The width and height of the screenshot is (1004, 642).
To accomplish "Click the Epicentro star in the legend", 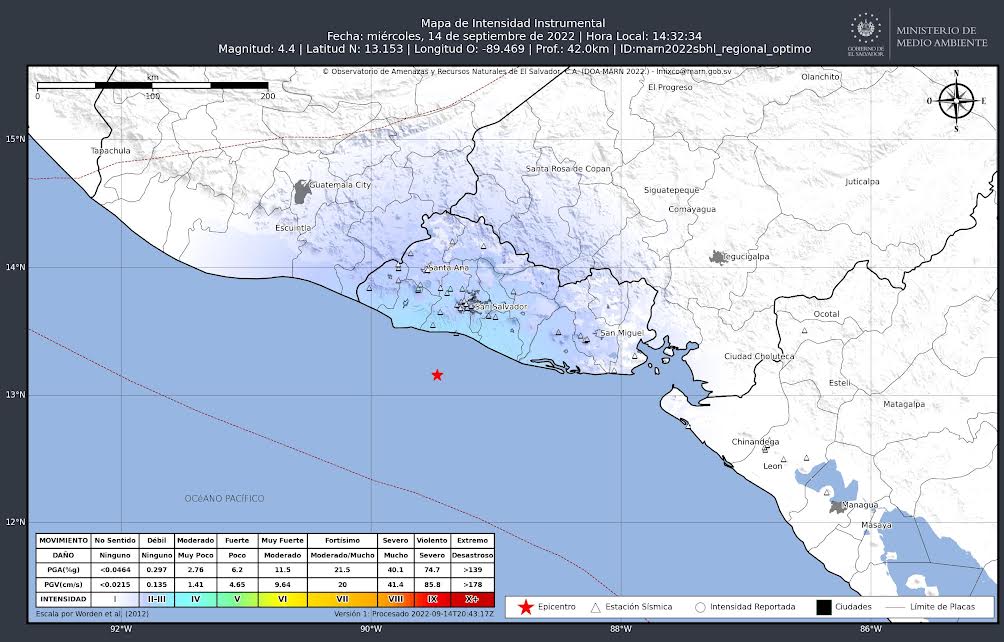I will (x=526, y=607).
